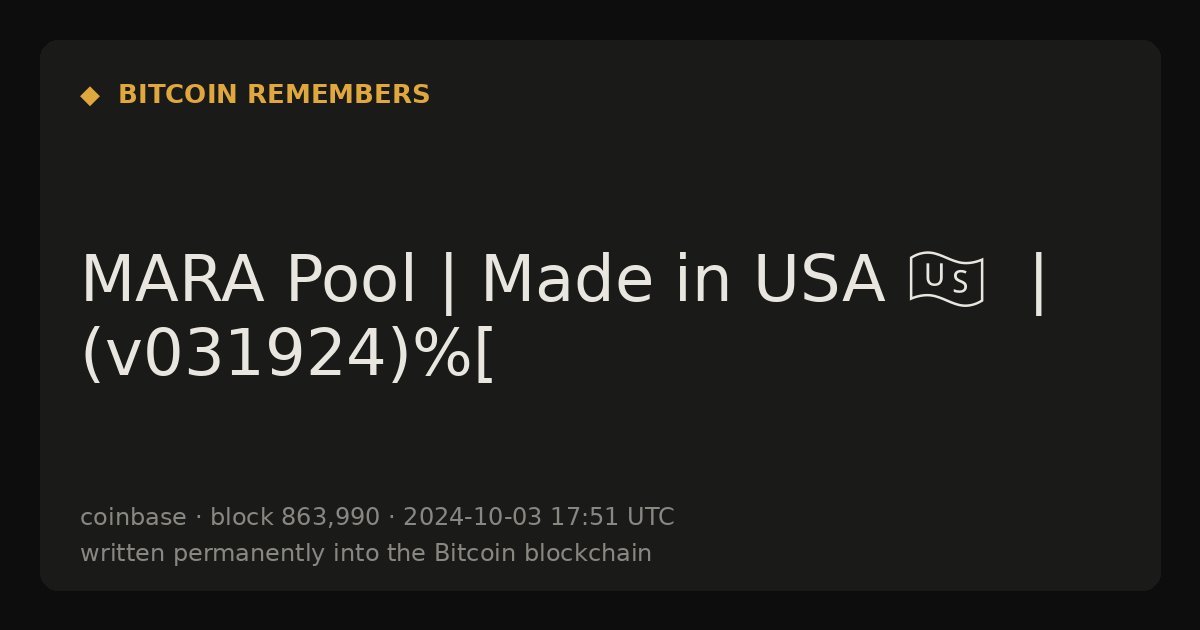Select the USA text before the flag
1200x630 pixels.
819,280
